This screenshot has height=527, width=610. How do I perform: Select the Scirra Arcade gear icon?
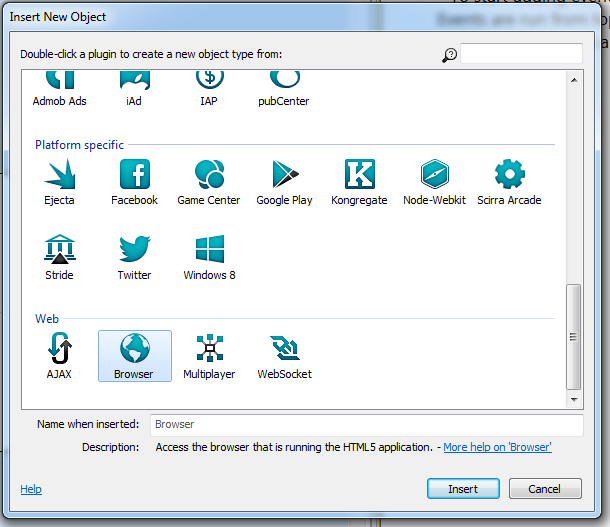[x=510, y=174]
